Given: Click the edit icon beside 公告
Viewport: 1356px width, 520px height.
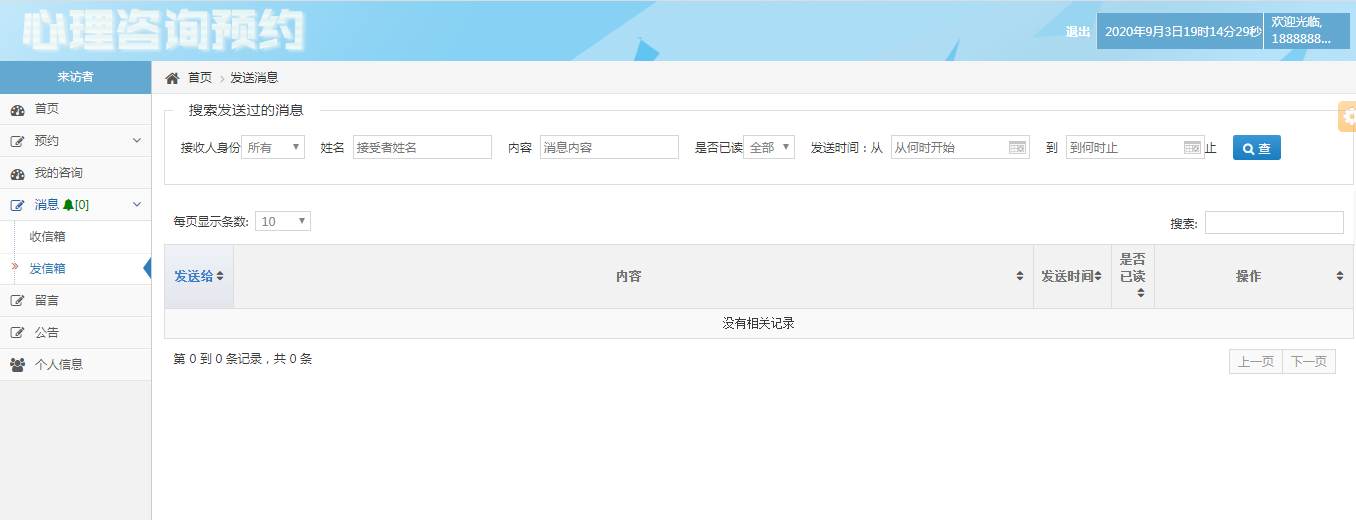Looking at the screenshot, I should point(17,333).
